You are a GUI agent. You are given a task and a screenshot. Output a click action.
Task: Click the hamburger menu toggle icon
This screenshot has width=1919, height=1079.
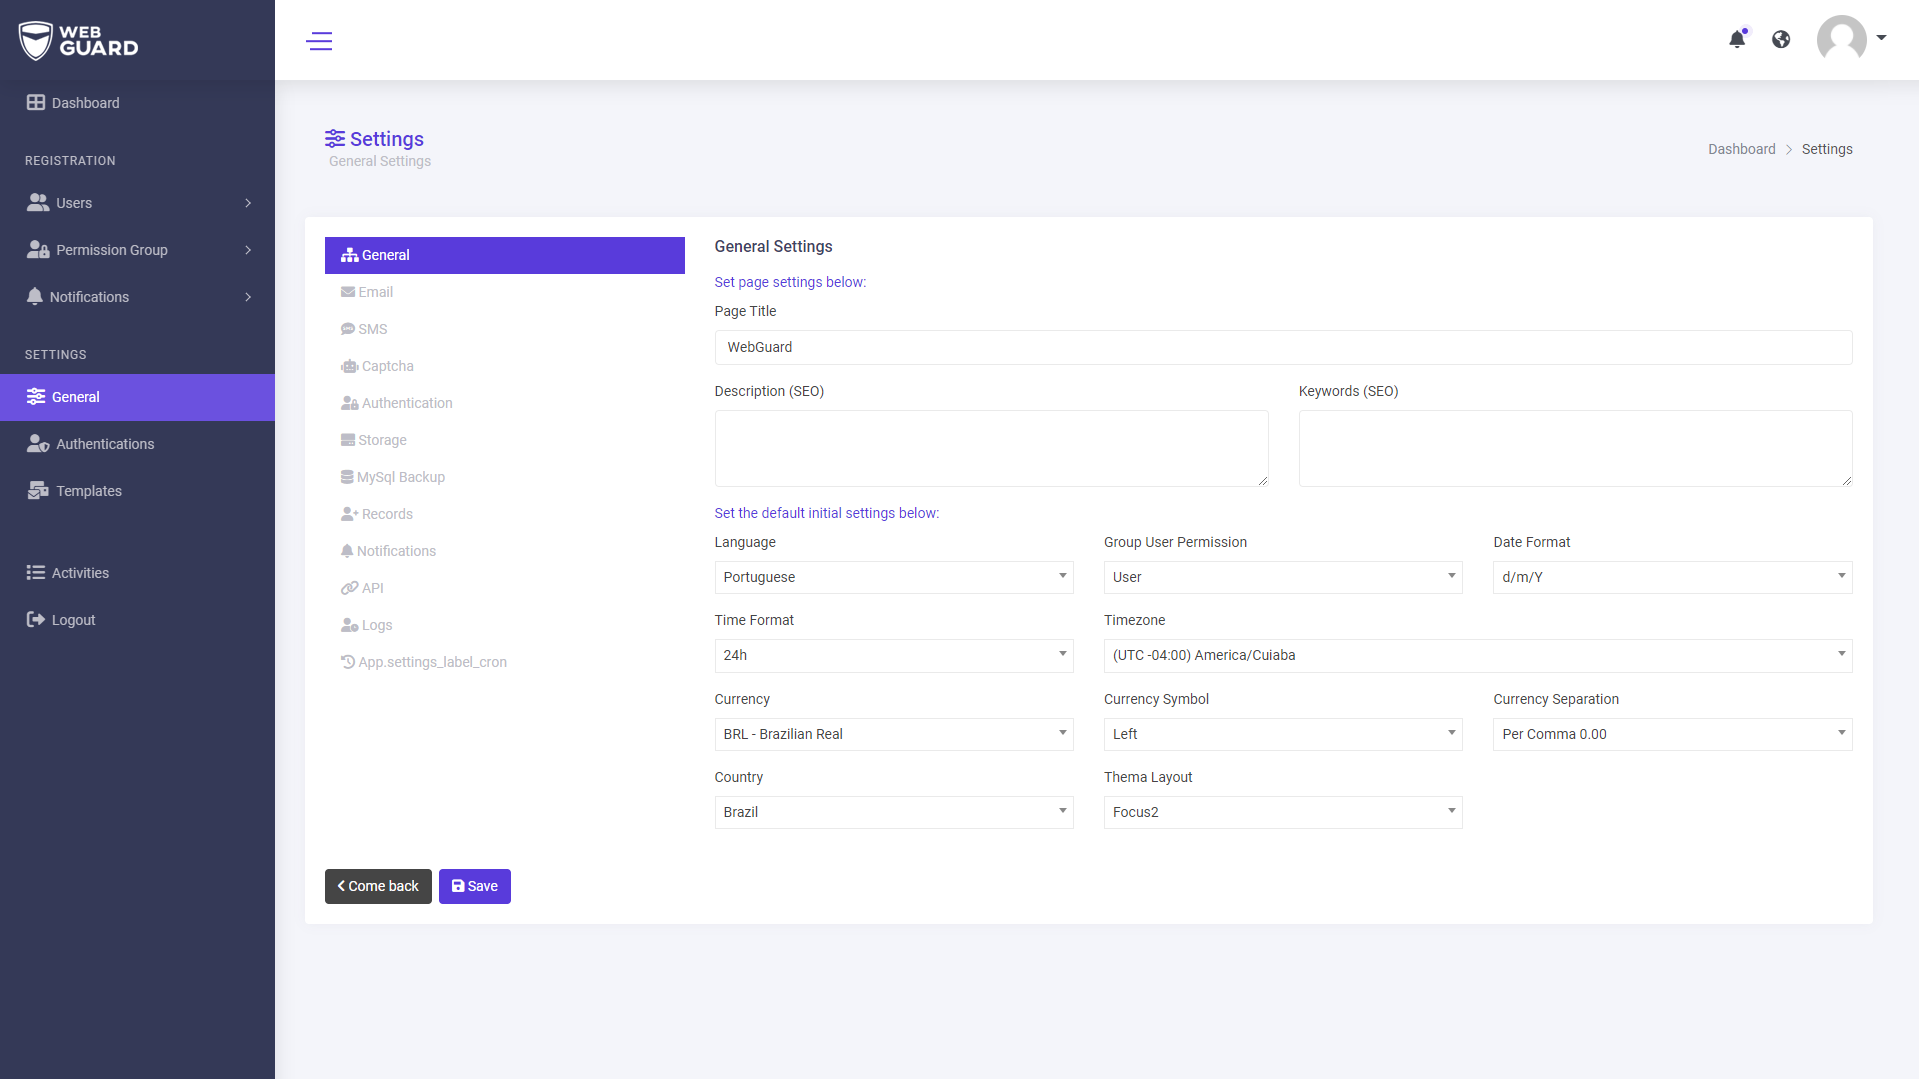pyautogui.click(x=319, y=41)
